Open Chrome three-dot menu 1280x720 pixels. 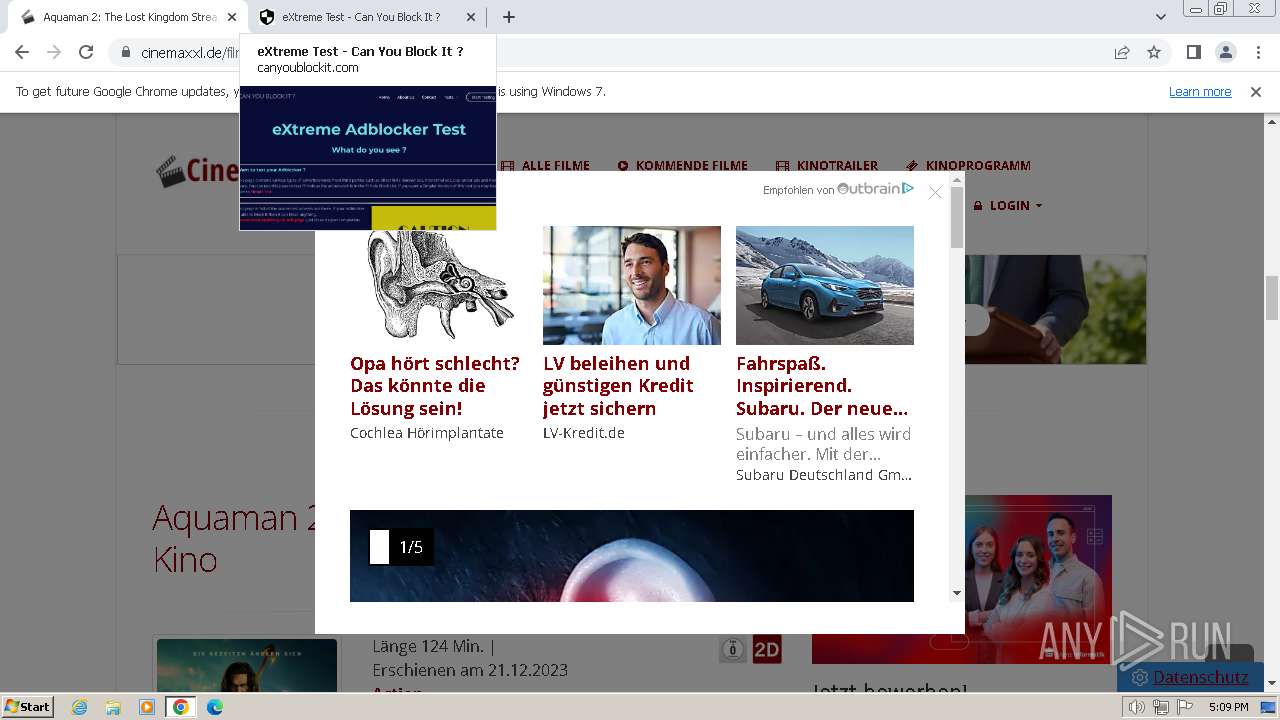[x=1257, y=52]
